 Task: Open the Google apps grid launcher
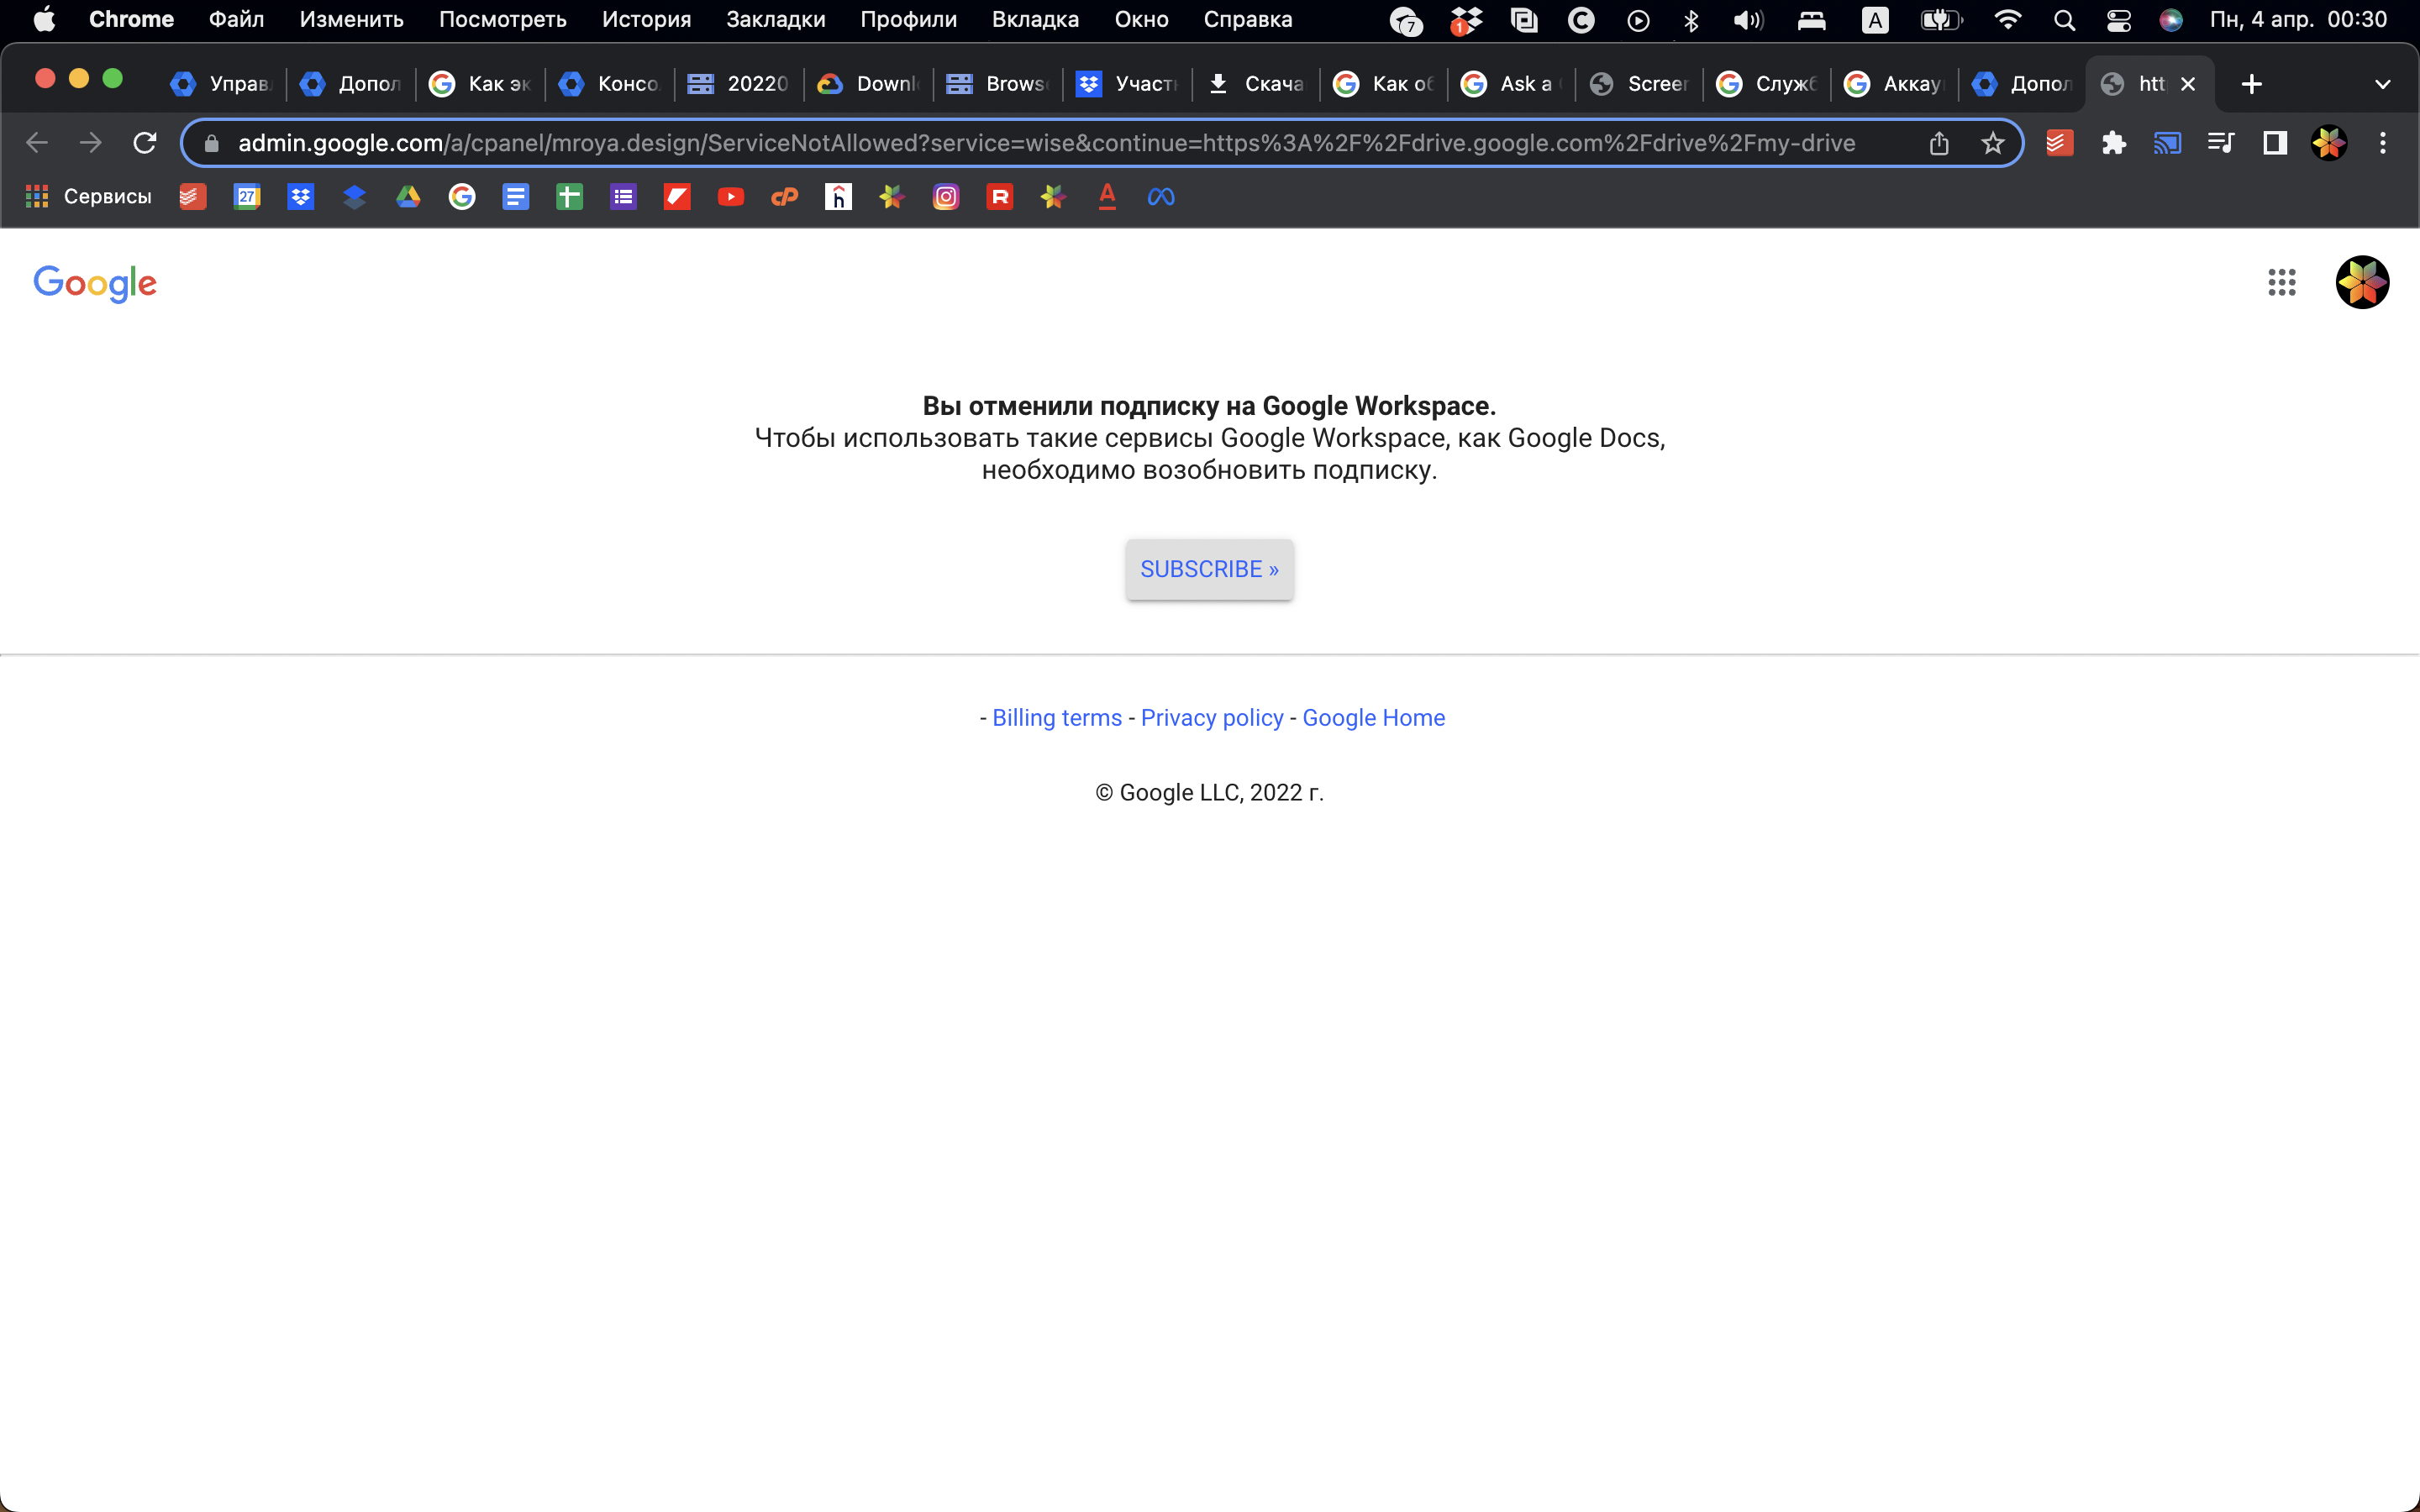pos(2281,283)
